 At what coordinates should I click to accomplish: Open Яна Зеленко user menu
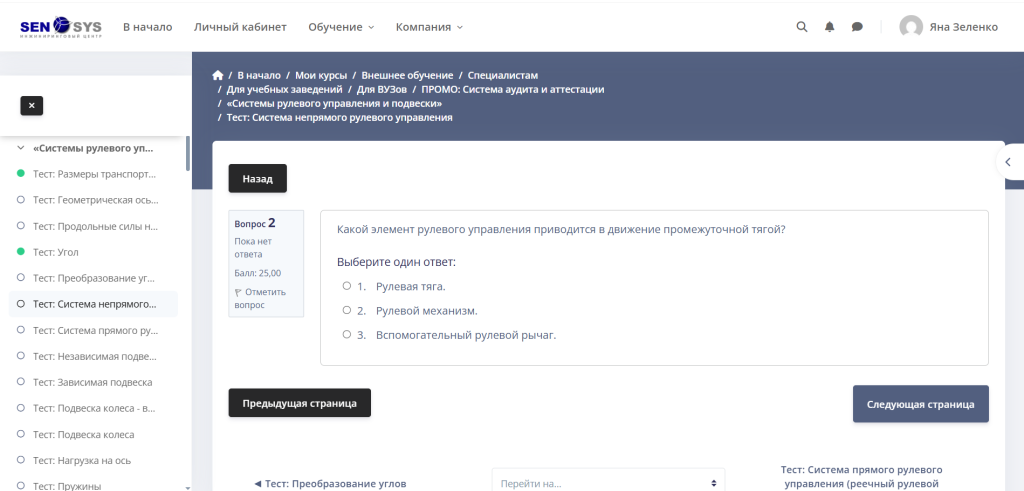pos(948,27)
